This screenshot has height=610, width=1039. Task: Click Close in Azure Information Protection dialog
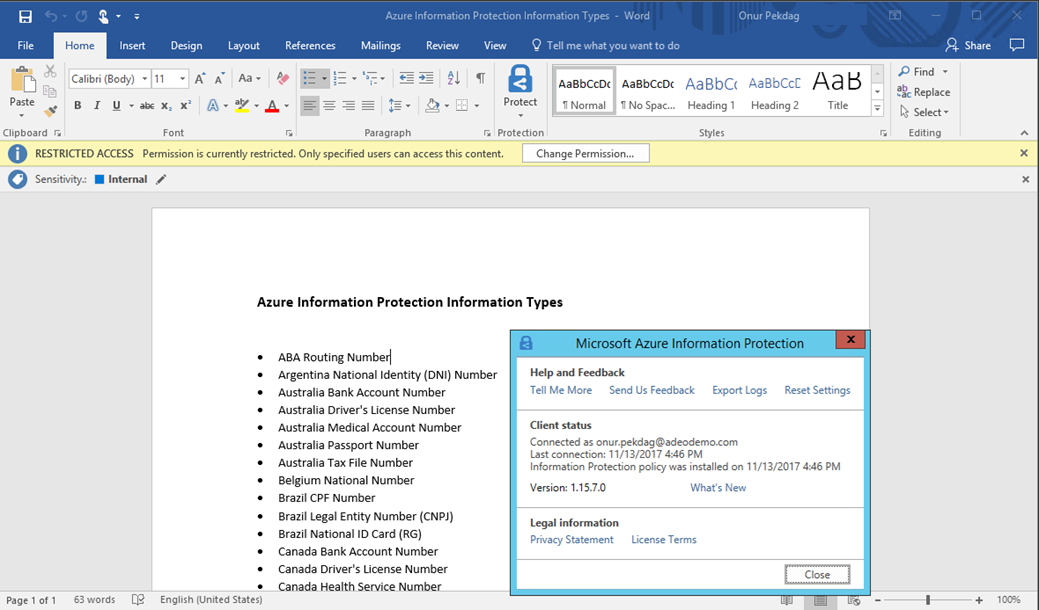(x=817, y=574)
